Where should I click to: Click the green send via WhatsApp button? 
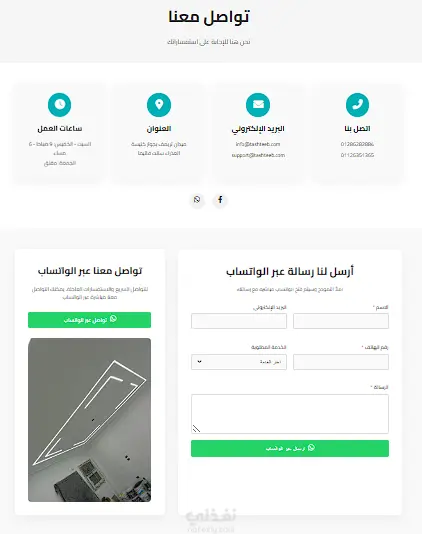pyautogui.click(x=290, y=448)
